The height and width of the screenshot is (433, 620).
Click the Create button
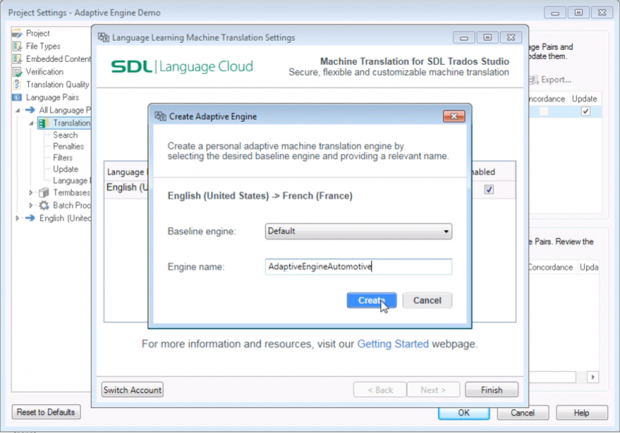coord(371,300)
